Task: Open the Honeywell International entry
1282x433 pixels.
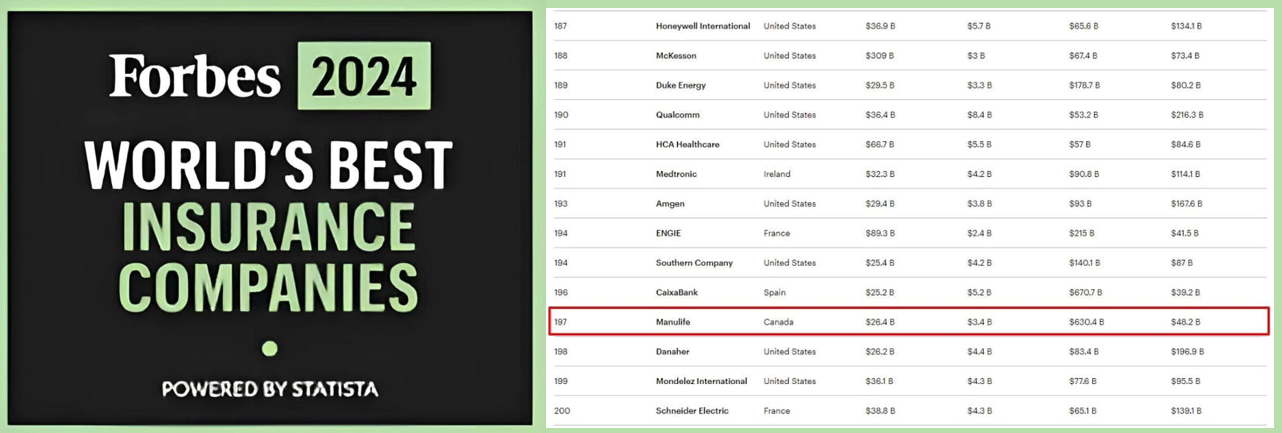Action: point(703,26)
